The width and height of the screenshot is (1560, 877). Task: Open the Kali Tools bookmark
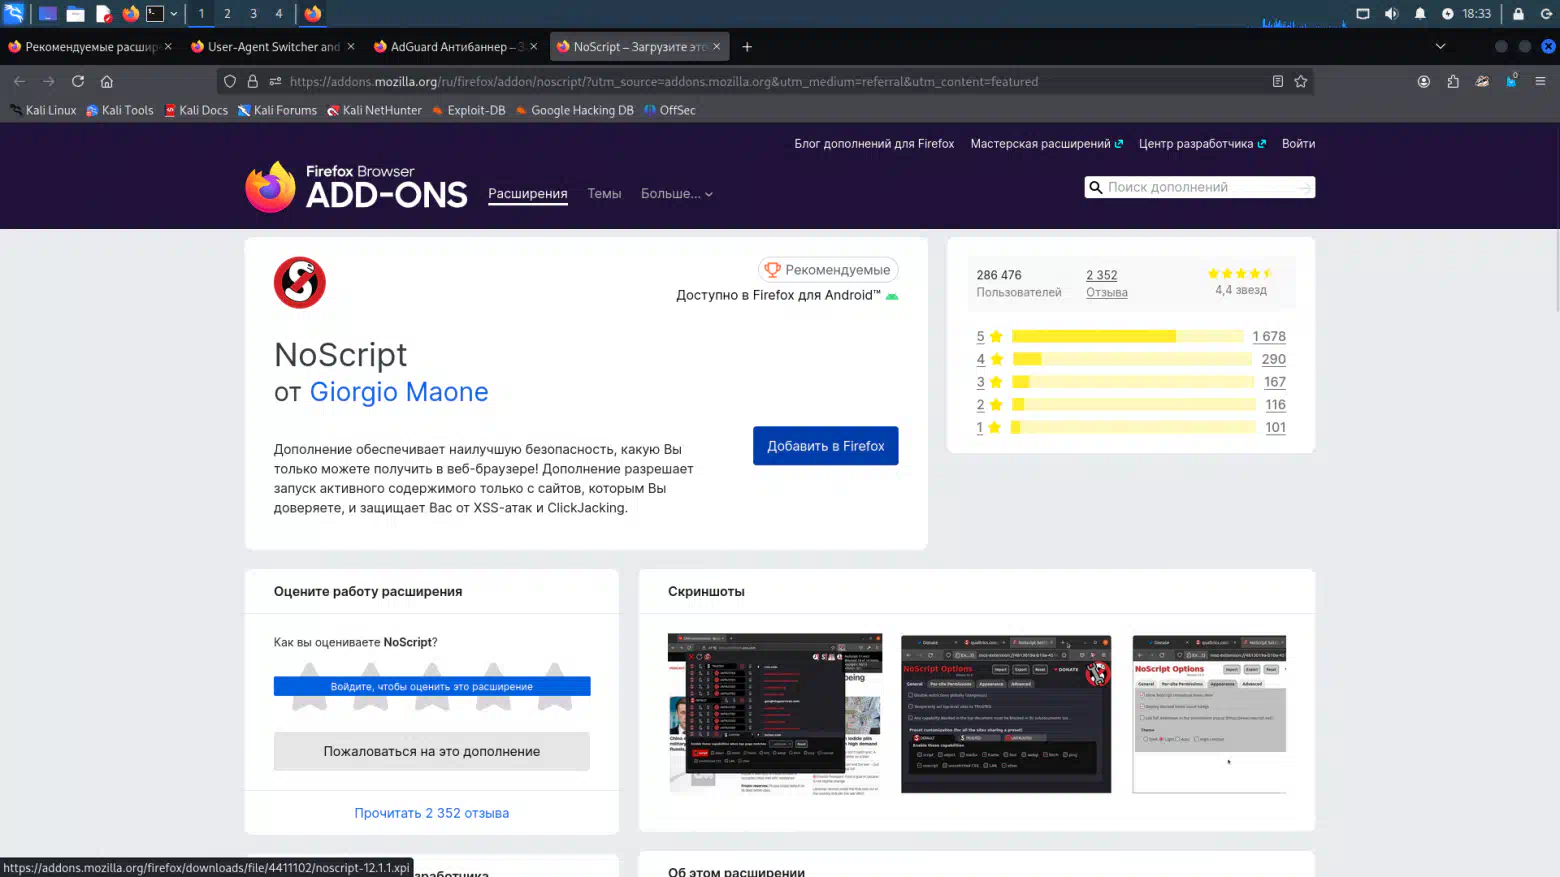point(120,110)
